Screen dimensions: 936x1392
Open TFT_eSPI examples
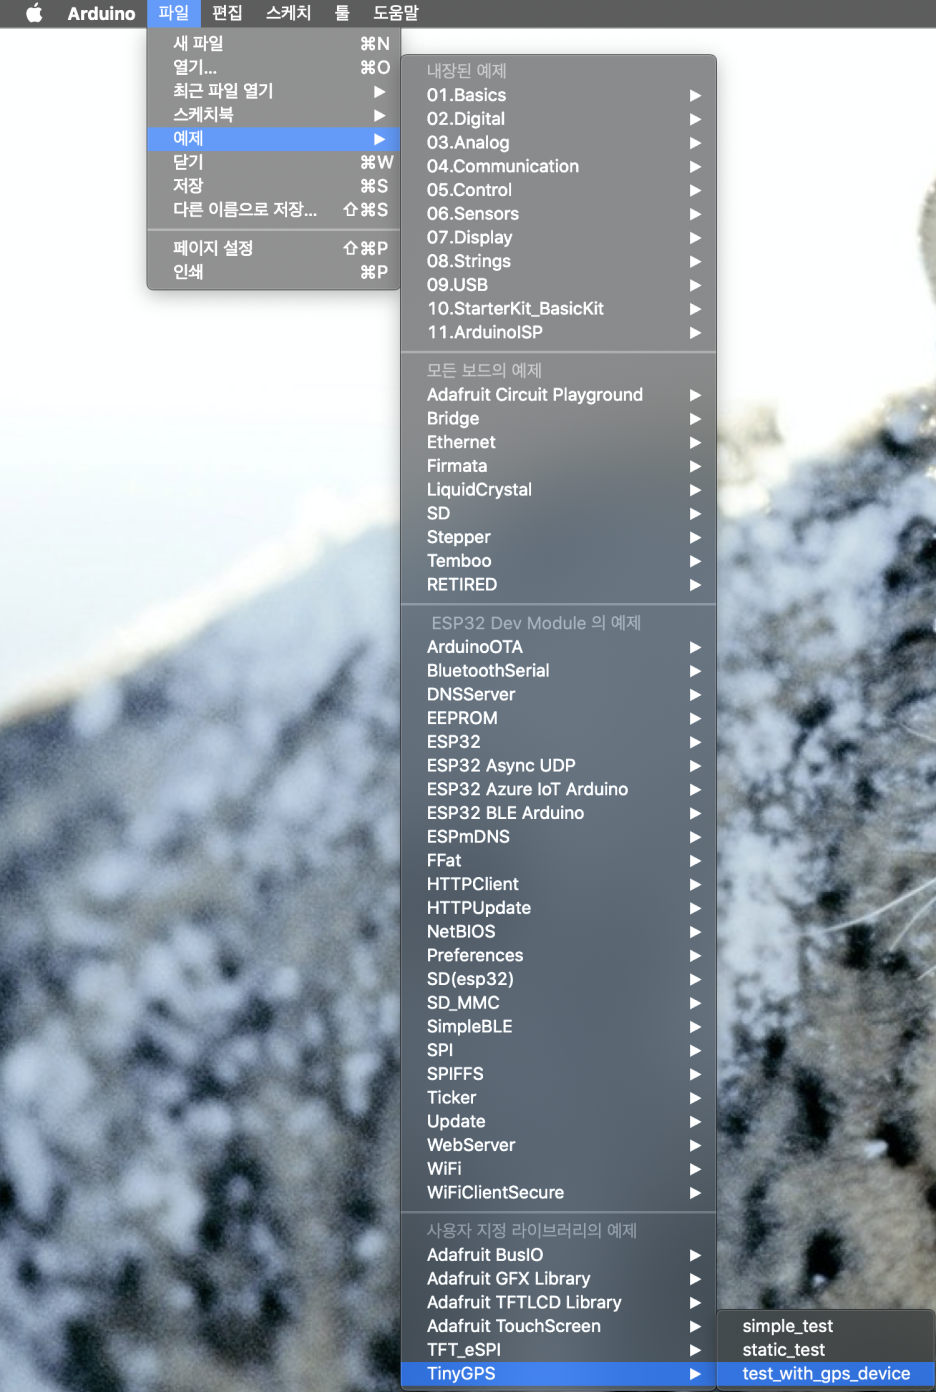[559, 1350]
